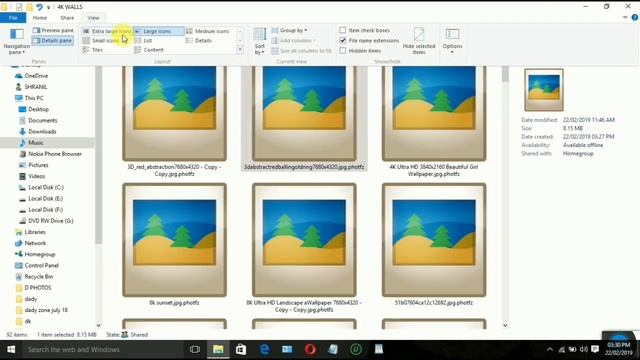Select 51b07604ca12c12692.jpg.photfz file

pos(434,245)
